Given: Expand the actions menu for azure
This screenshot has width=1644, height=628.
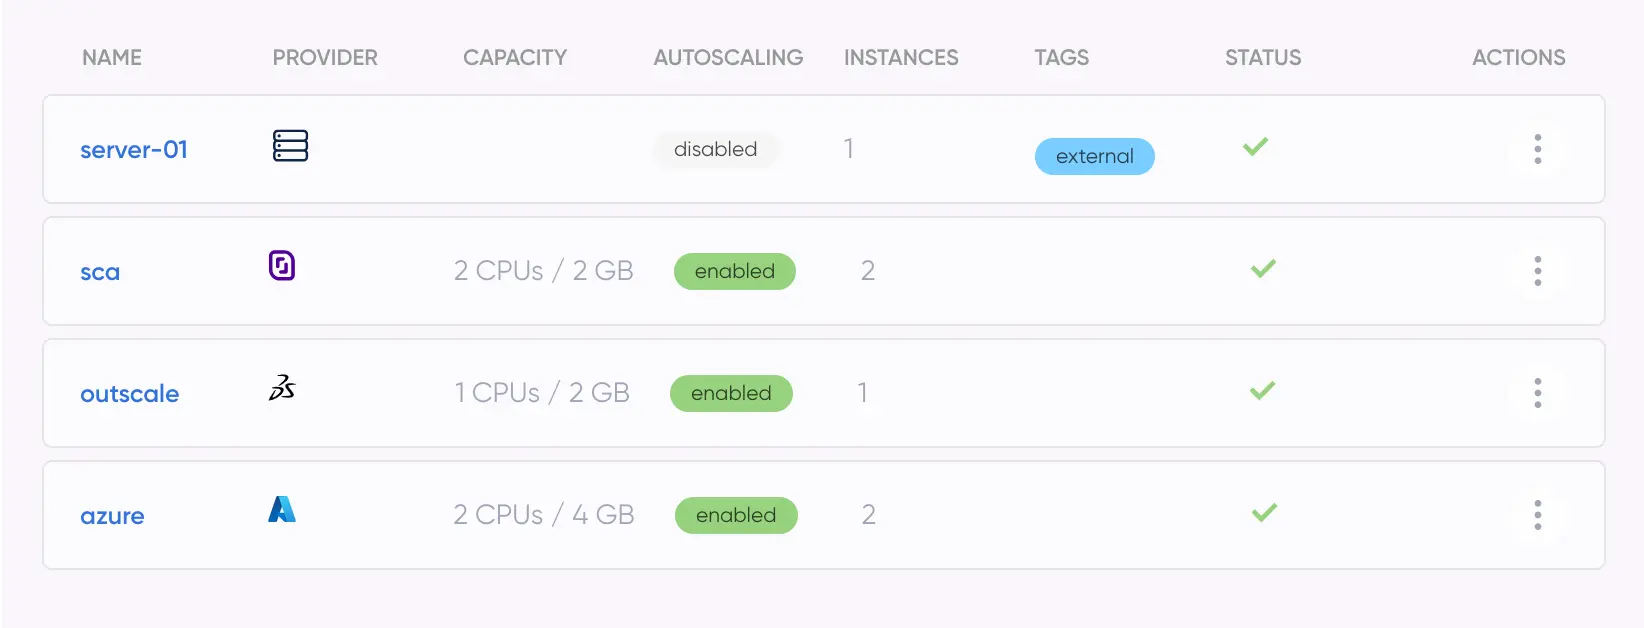Looking at the screenshot, I should coord(1537,515).
